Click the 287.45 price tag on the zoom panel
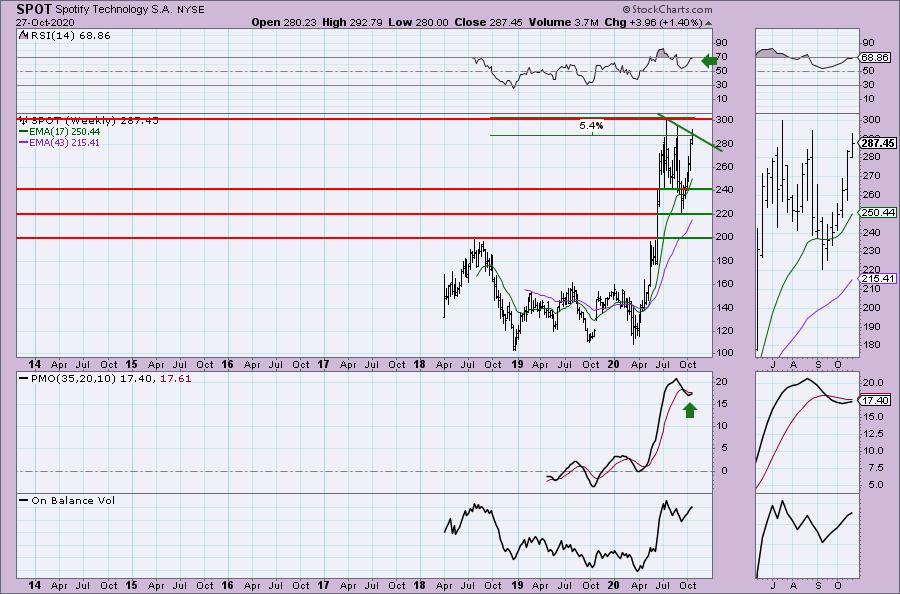Viewport: 900px width, 594px height. coord(878,143)
